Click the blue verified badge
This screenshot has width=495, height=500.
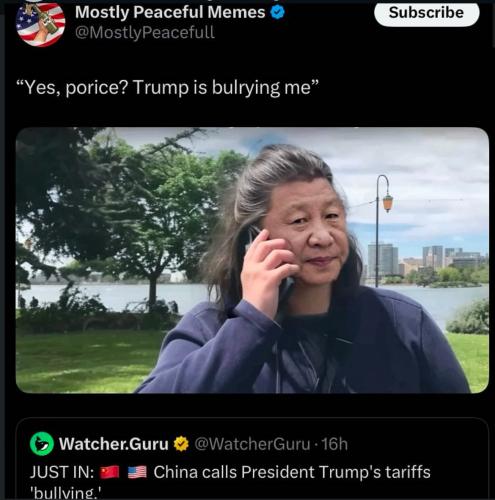[x=277, y=12]
